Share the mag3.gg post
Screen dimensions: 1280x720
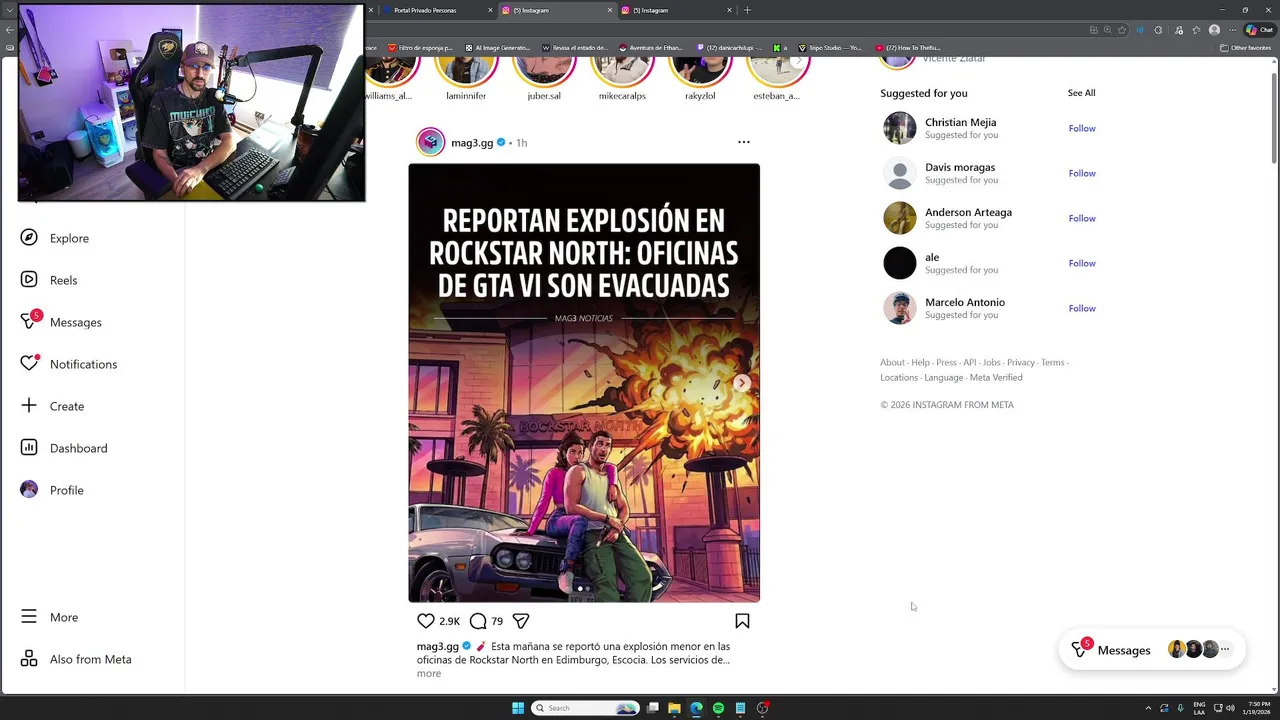pyautogui.click(x=521, y=621)
